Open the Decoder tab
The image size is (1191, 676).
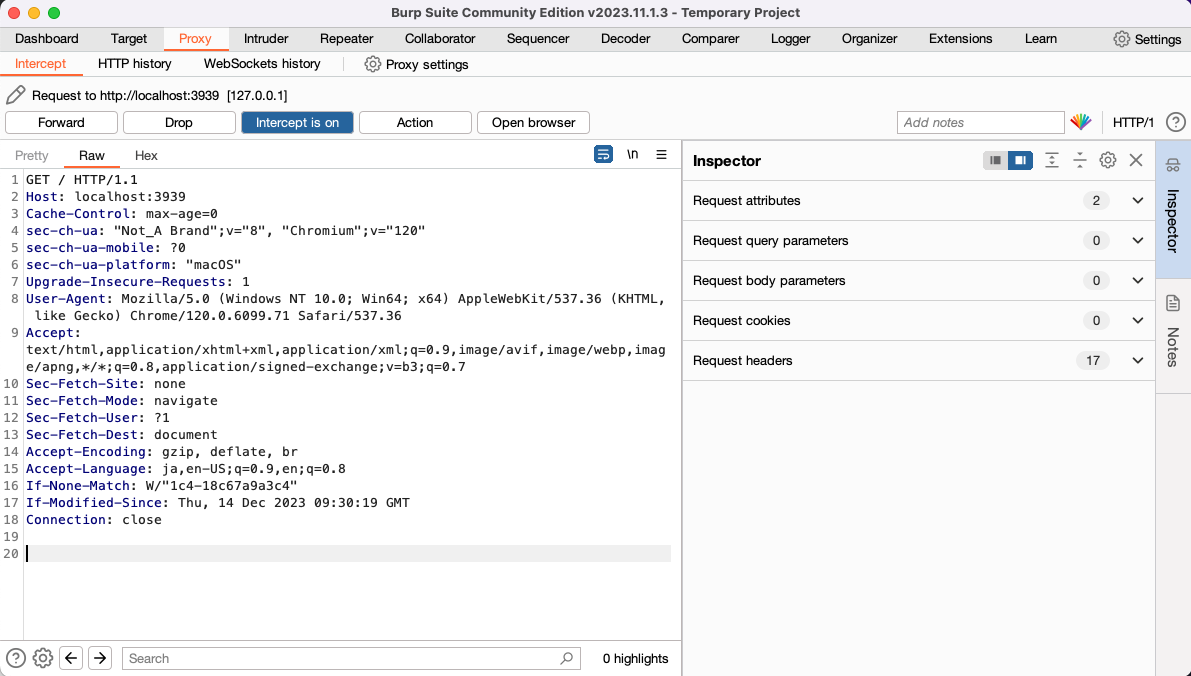[x=625, y=39]
